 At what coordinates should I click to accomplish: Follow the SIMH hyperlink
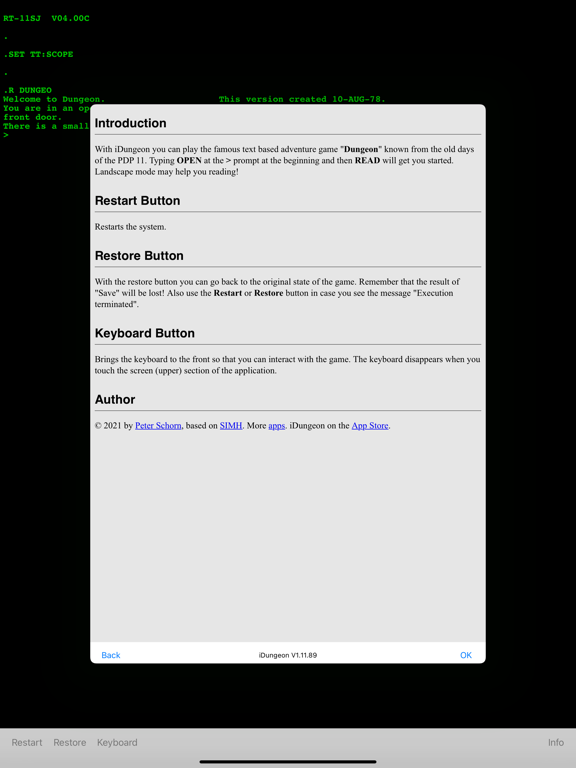[x=231, y=425]
